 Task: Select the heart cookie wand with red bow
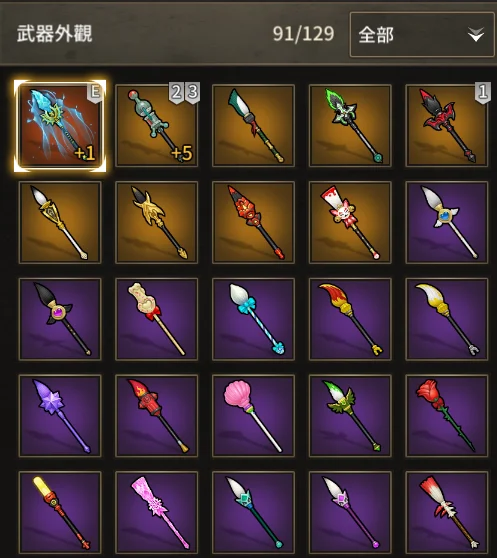(157, 319)
